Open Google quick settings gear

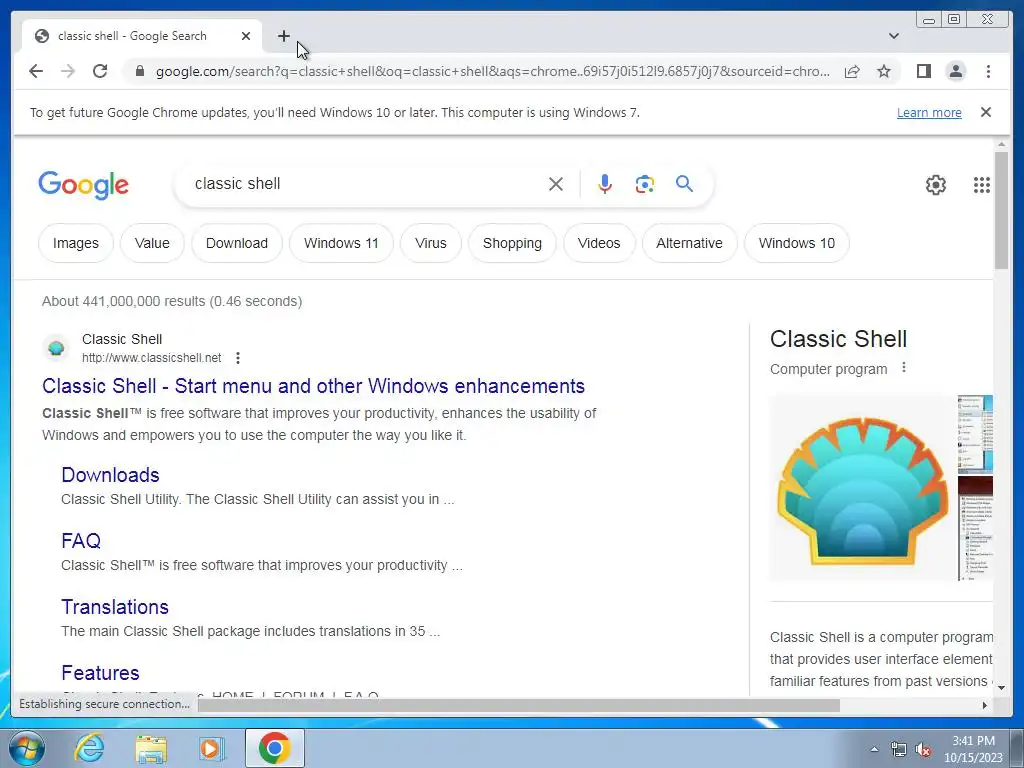point(936,185)
